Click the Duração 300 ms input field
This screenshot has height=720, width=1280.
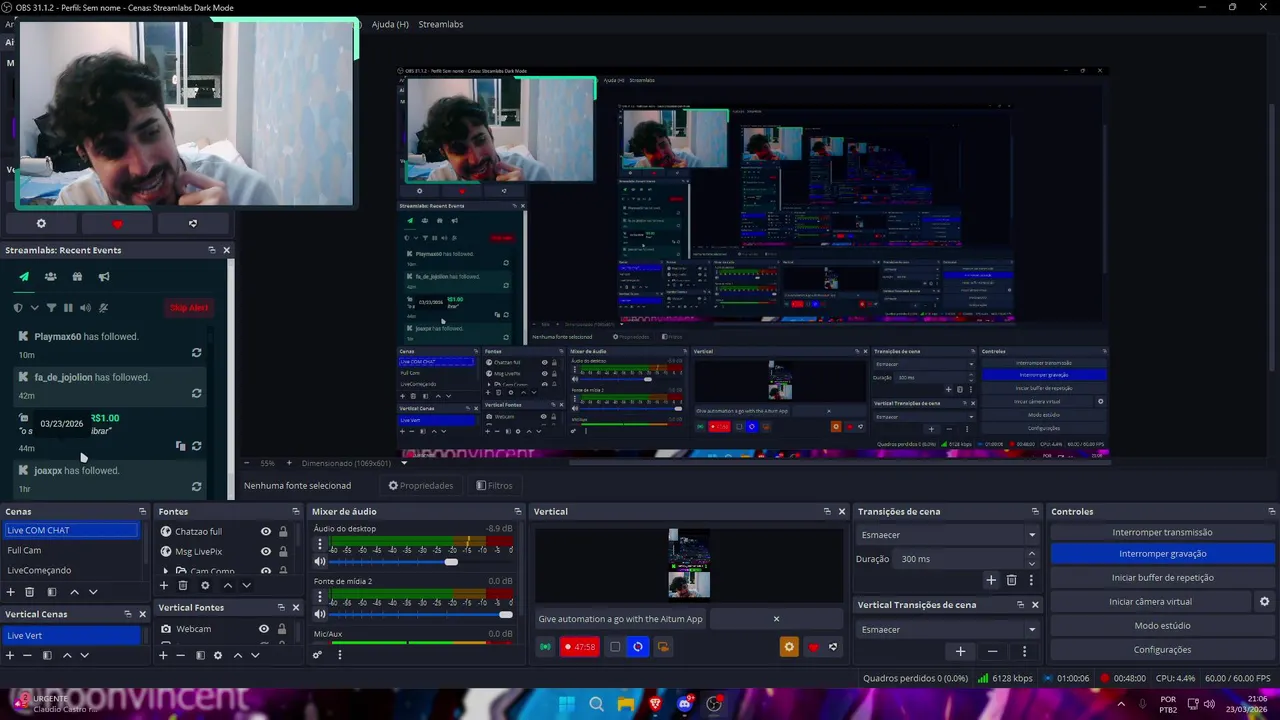point(958,559)
